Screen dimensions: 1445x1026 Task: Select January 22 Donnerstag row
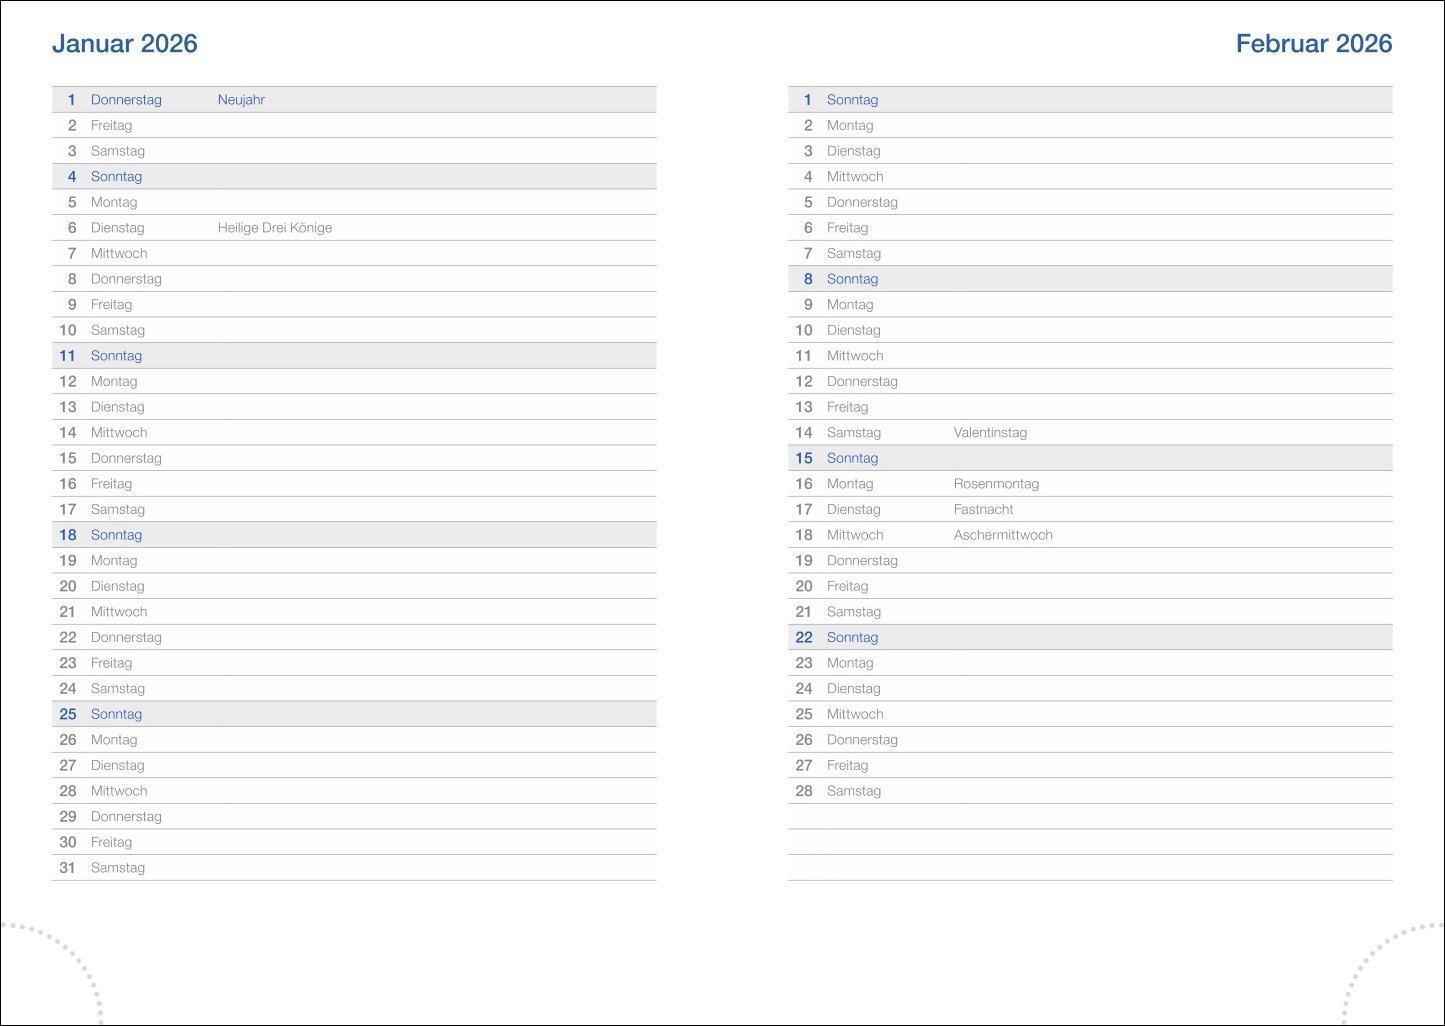[x=354, y=637]
